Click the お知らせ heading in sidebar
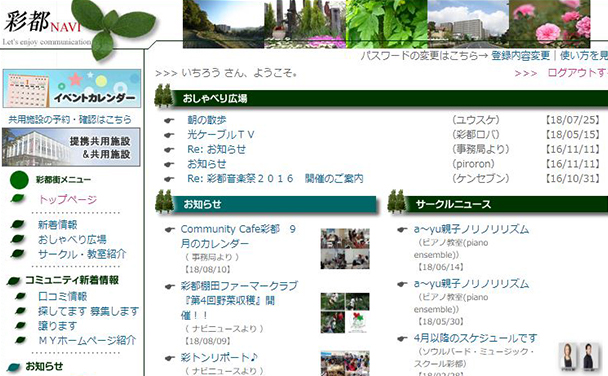Screen dimensions: 608x376 pyautogui.click(x=44, y=366)
